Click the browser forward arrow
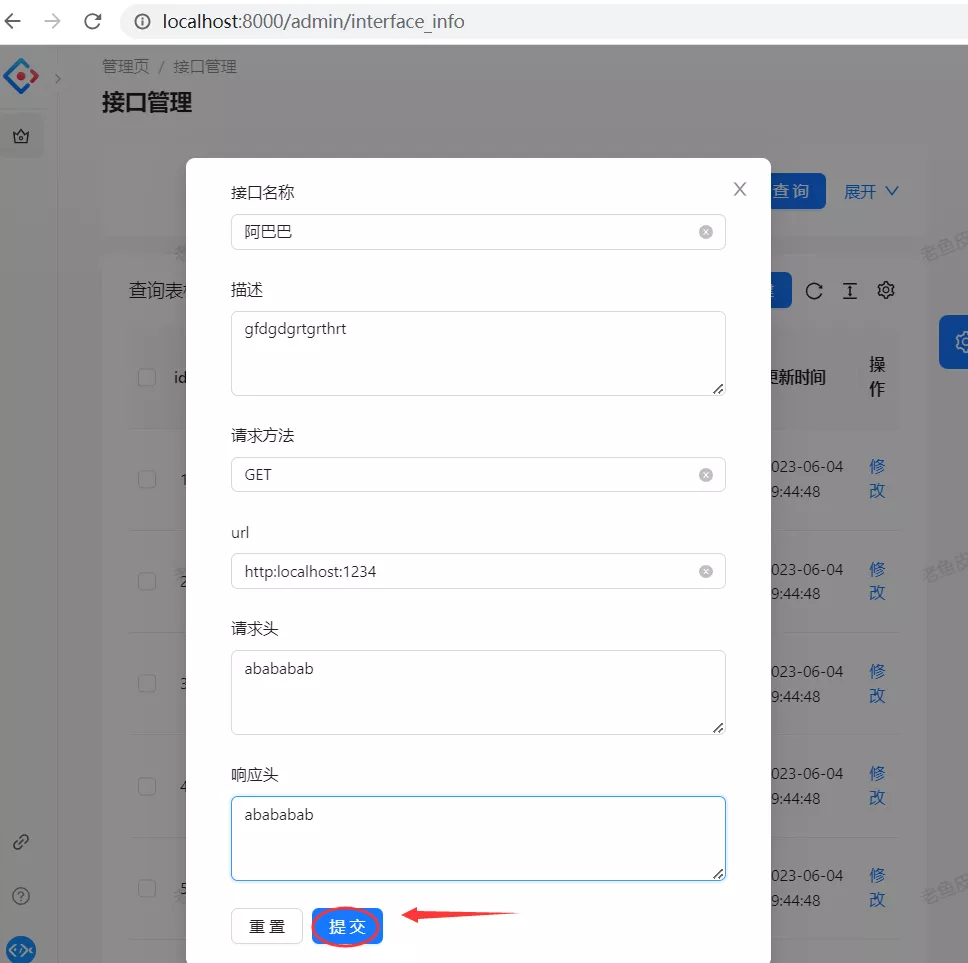 (52, 22)
